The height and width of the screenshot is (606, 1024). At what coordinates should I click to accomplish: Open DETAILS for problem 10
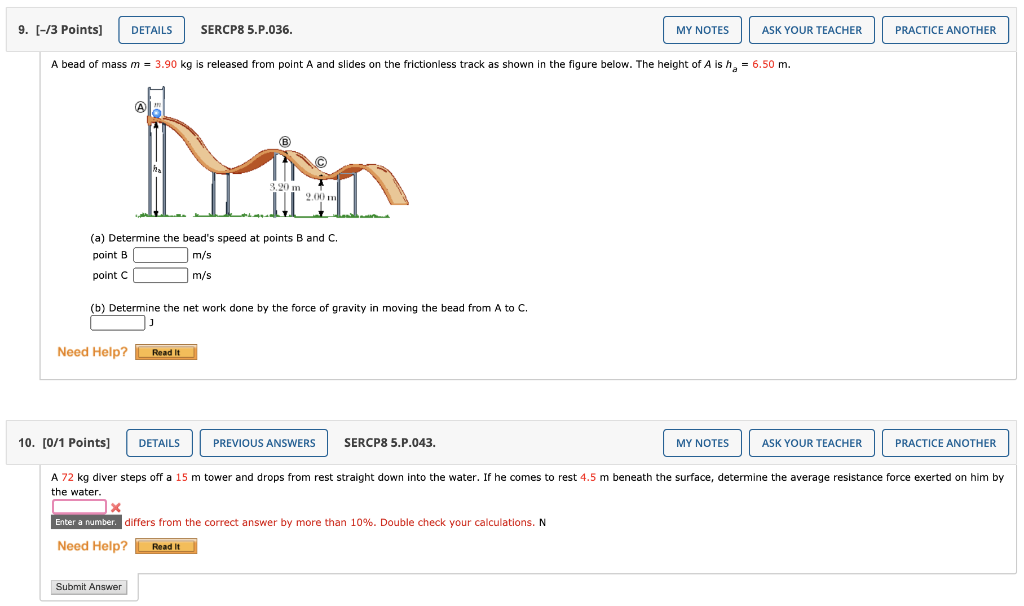(159, 442)
